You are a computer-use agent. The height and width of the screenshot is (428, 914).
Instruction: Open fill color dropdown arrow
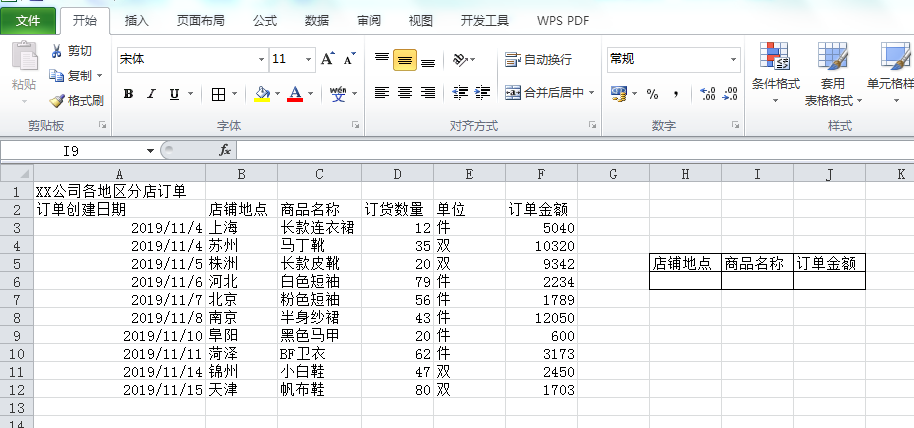click(278, 94)
